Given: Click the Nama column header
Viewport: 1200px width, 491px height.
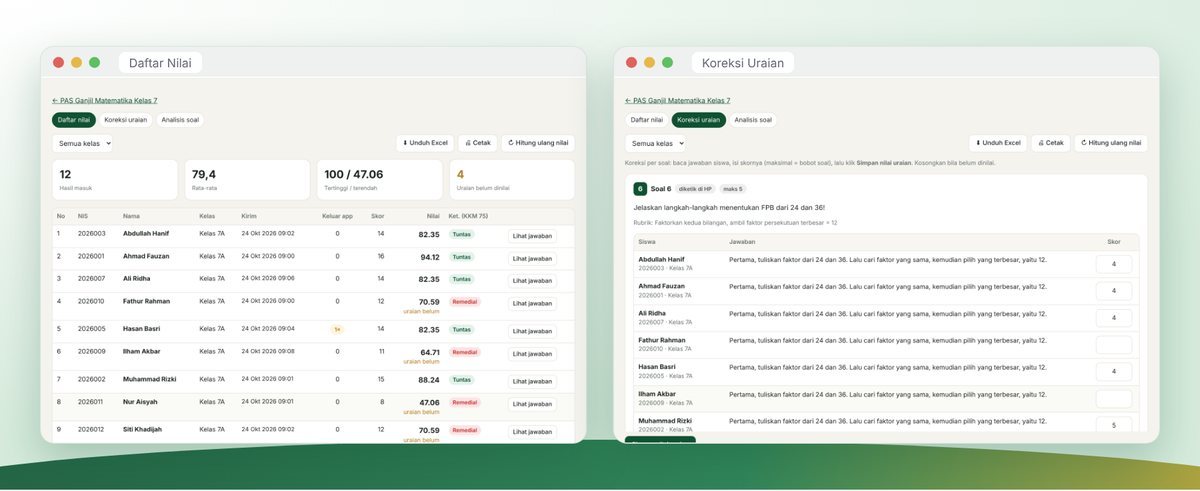Looking at the screenshot, I should click(132, 216).
